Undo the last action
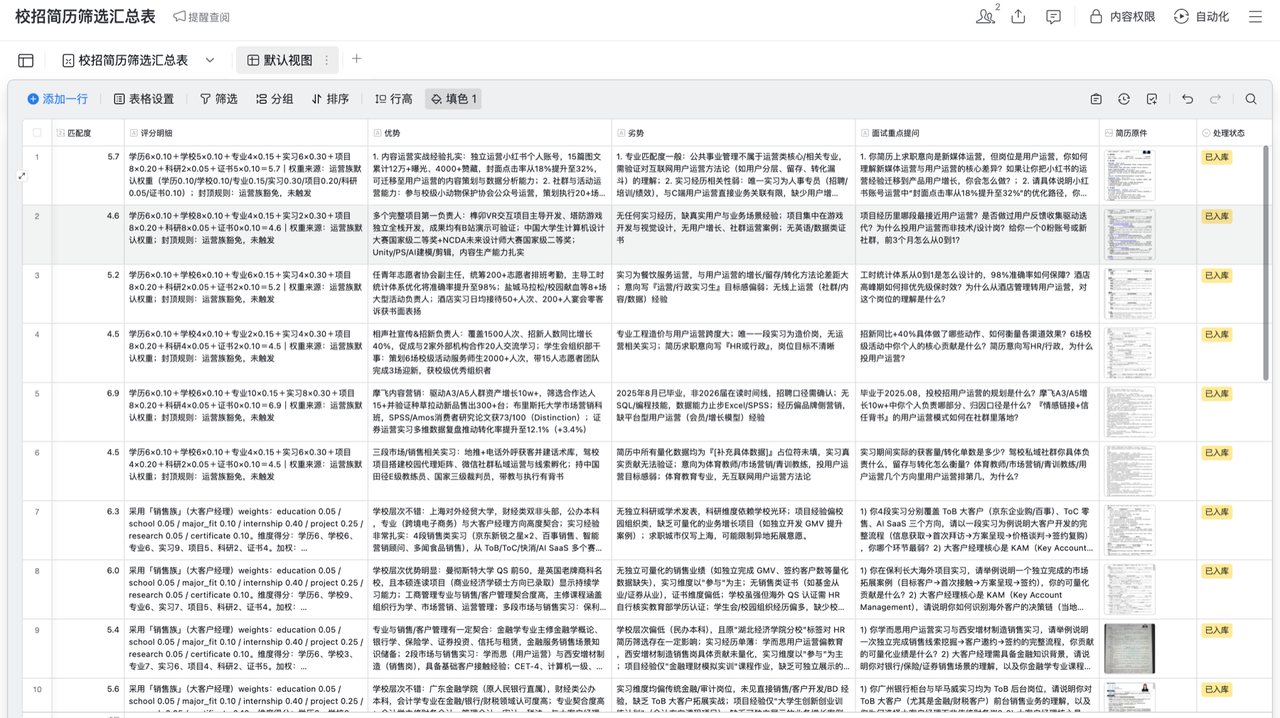This screenshot has width=1280, height=718. tap(1187, 99)
